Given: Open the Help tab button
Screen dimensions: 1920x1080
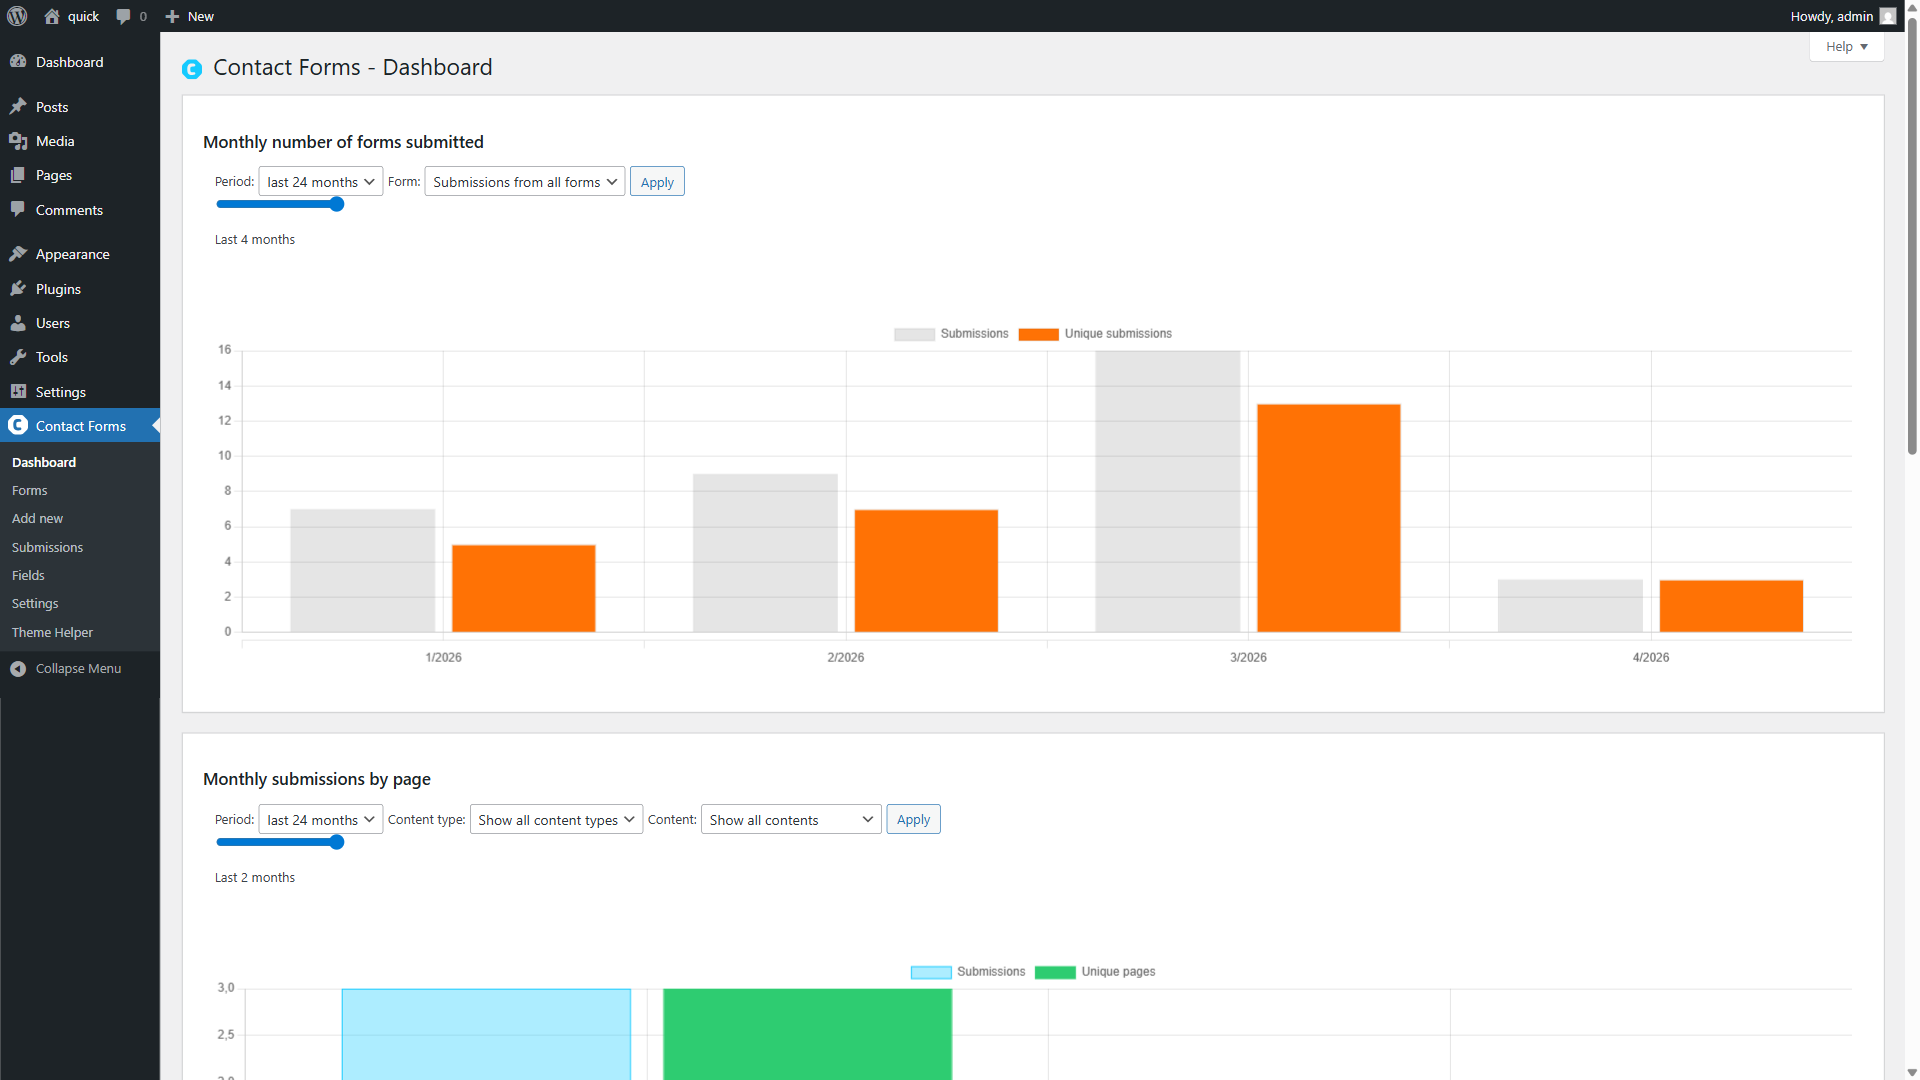Looking at the screenshot, I should coord(1846,47).
